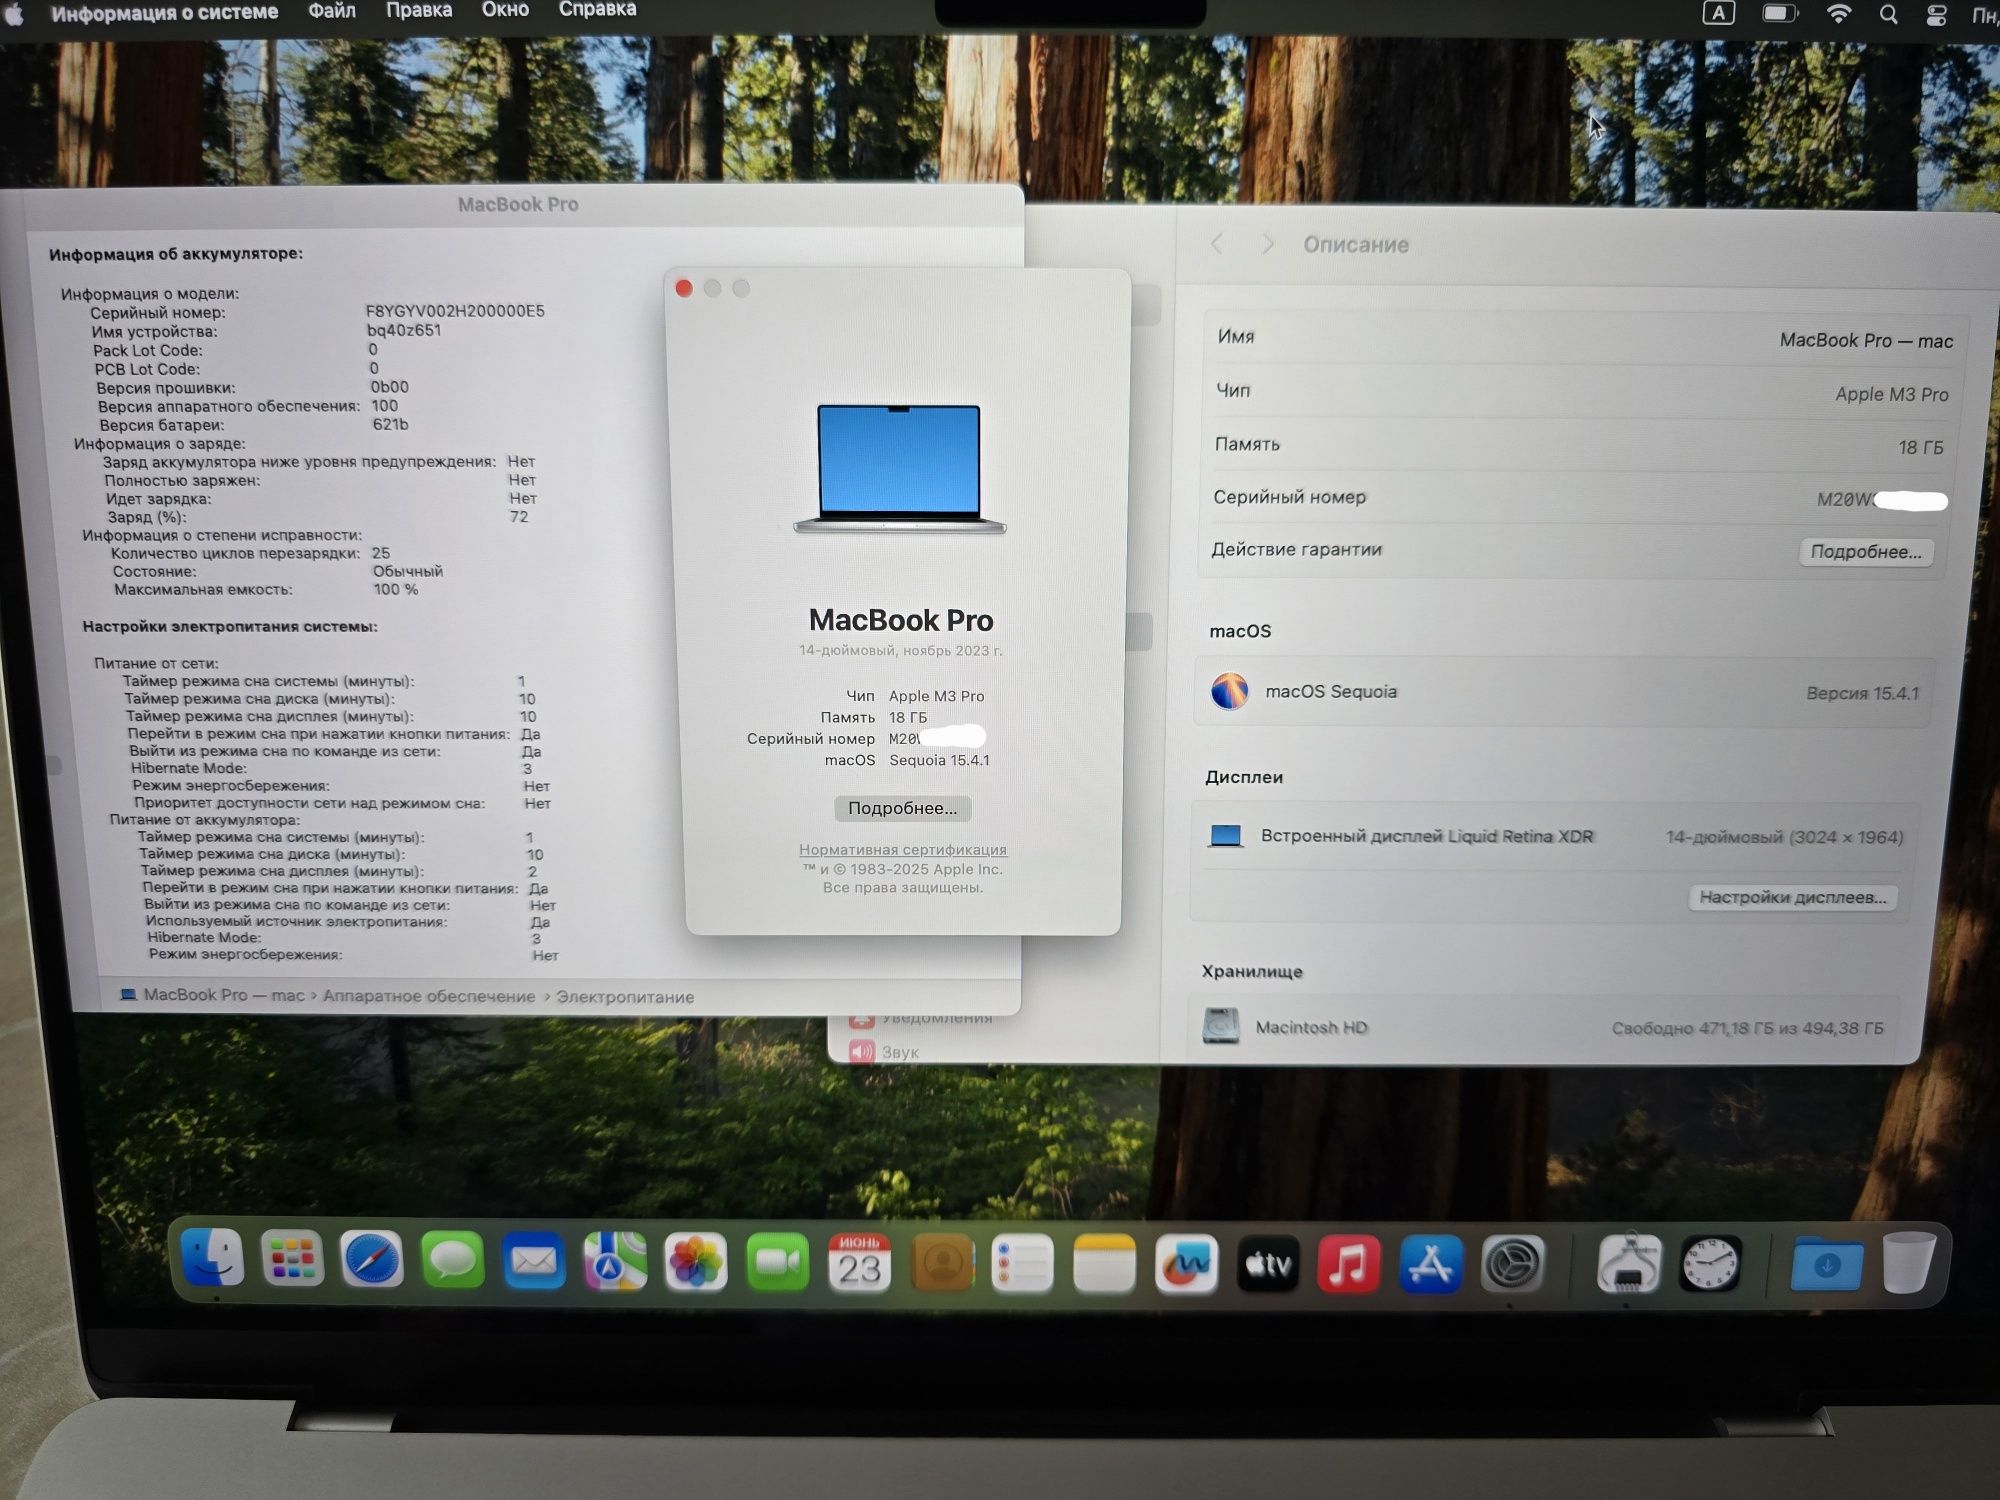Check battery status in menu bar
The image size is (2000, 1500).
click(1779, 14)
